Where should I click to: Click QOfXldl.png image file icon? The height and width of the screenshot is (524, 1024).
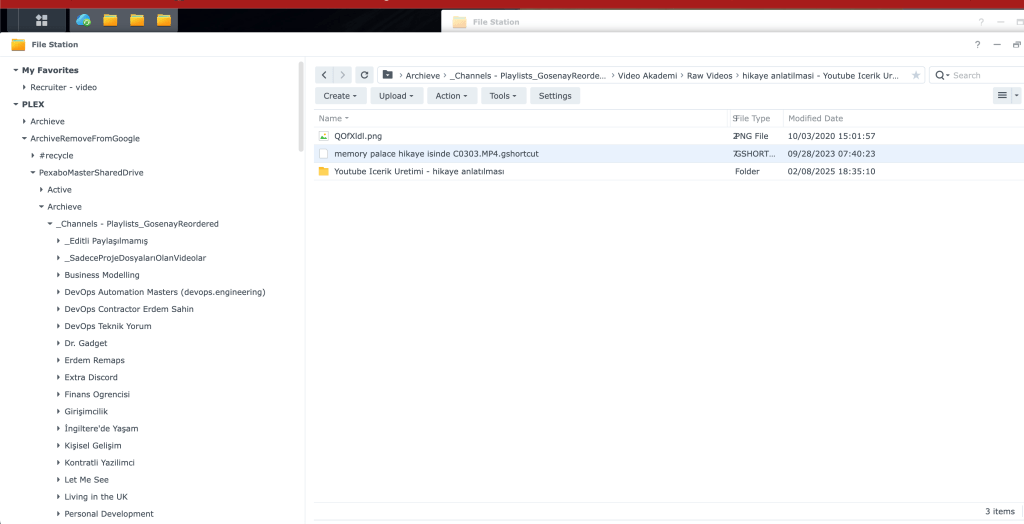(323, 136)
